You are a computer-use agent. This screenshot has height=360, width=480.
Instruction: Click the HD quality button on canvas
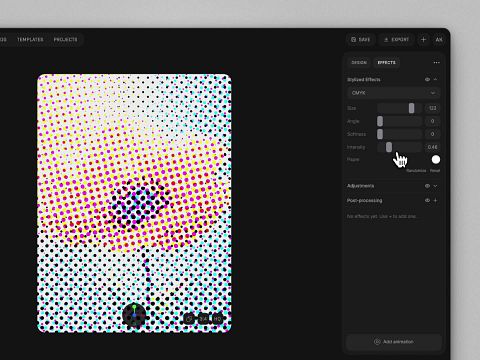point(217,319)
